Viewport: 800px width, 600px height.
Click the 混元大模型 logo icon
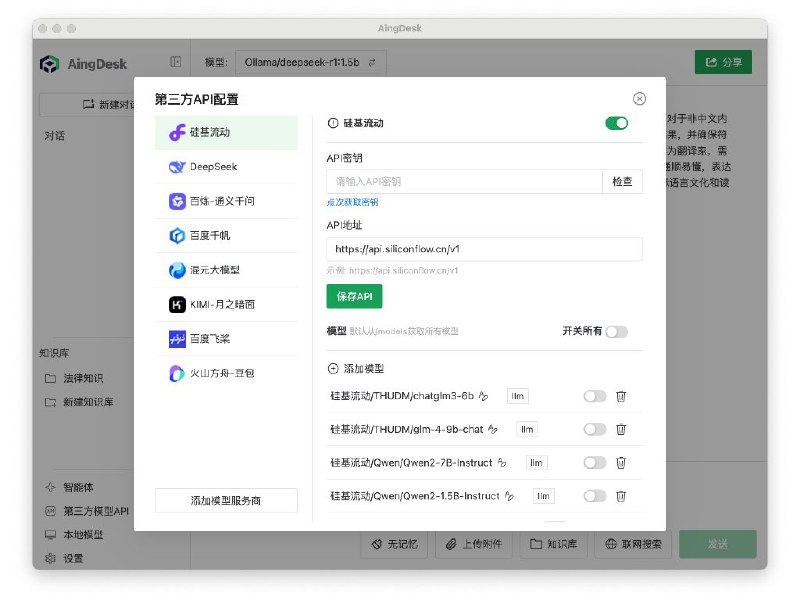tap(177, 270)
